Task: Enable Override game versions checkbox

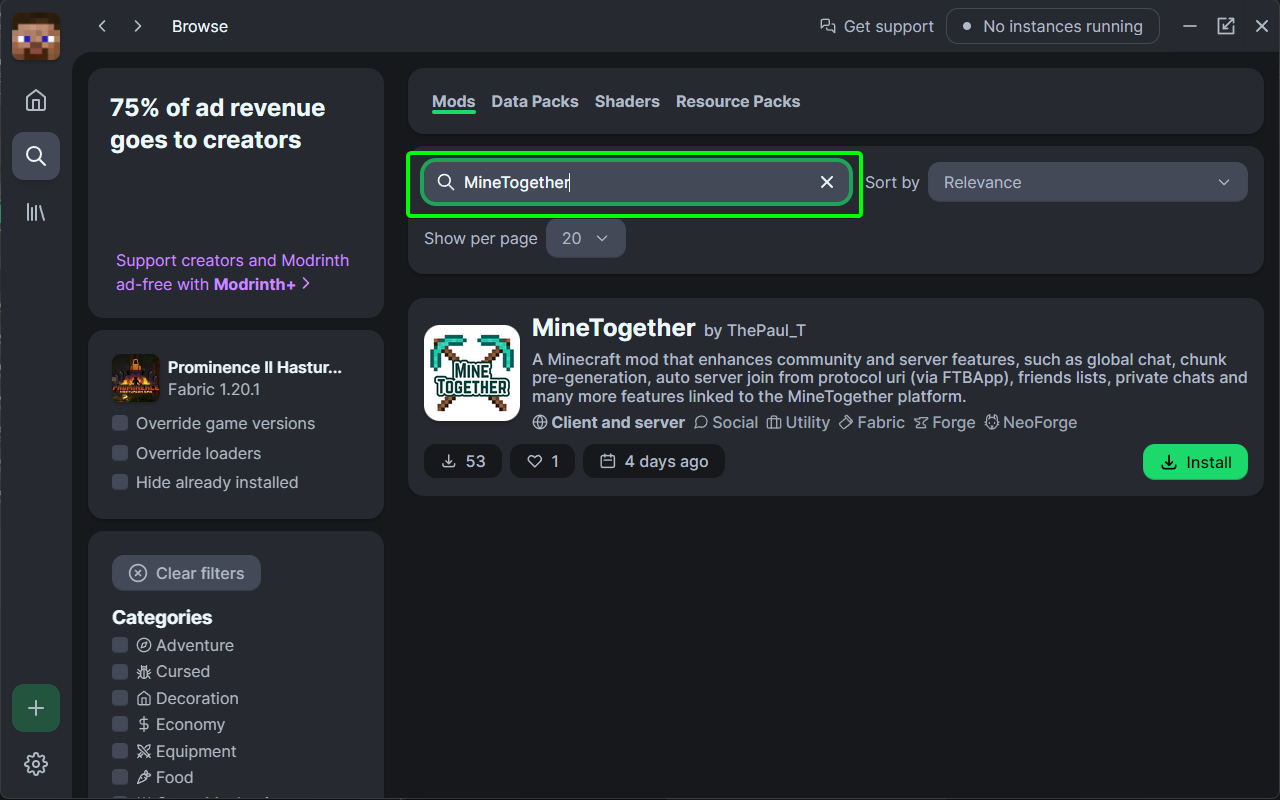Action: click(120, 423)
